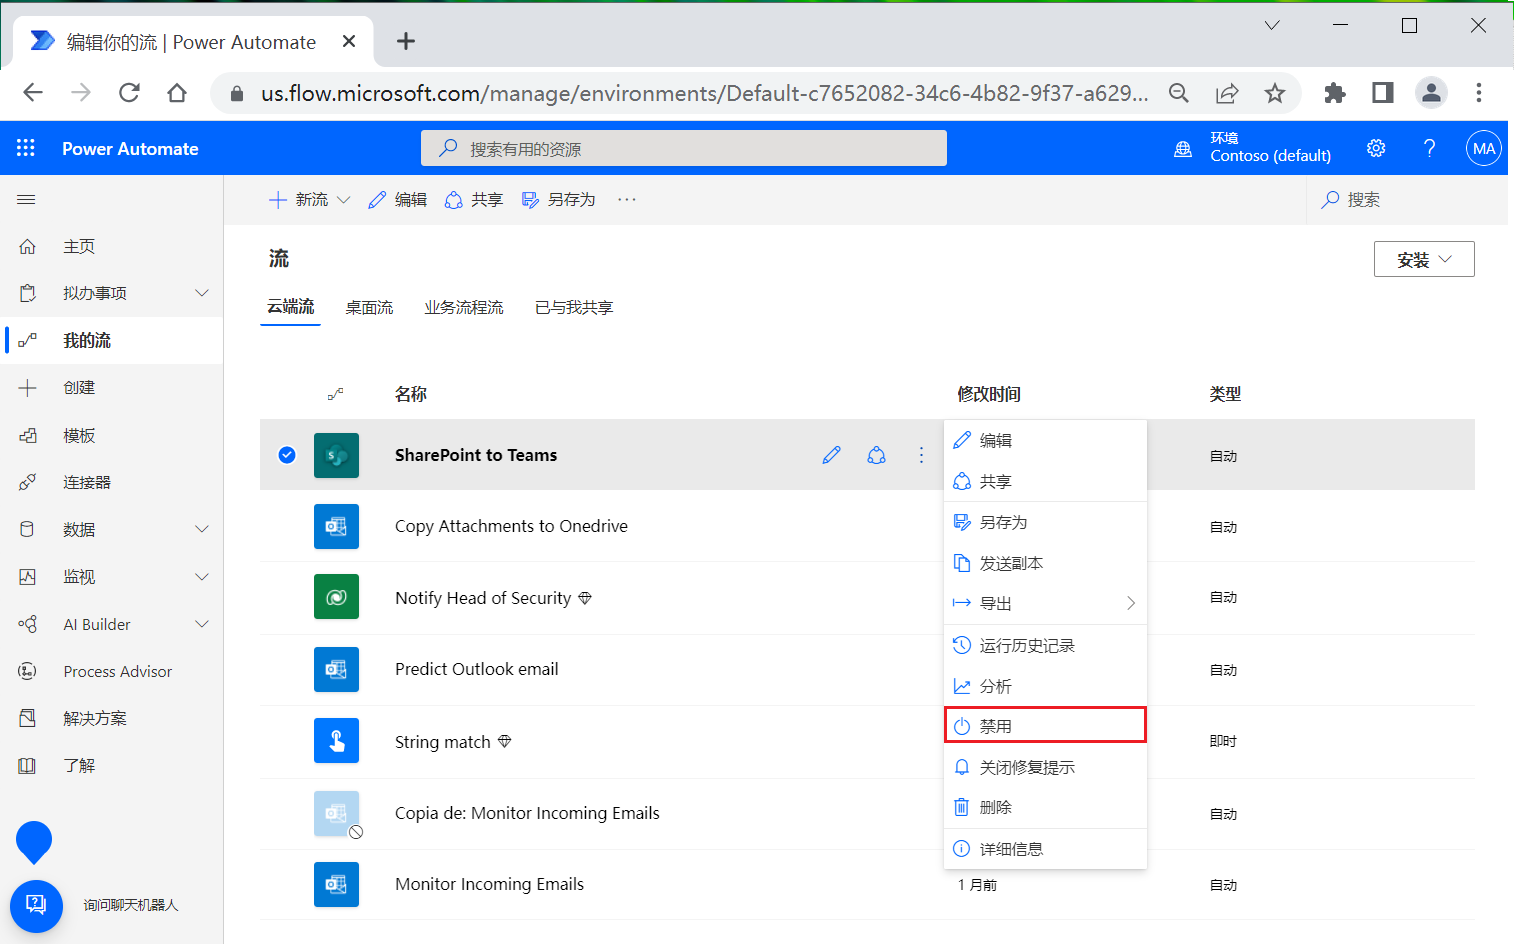Reload the page

(x=129, y=93)
